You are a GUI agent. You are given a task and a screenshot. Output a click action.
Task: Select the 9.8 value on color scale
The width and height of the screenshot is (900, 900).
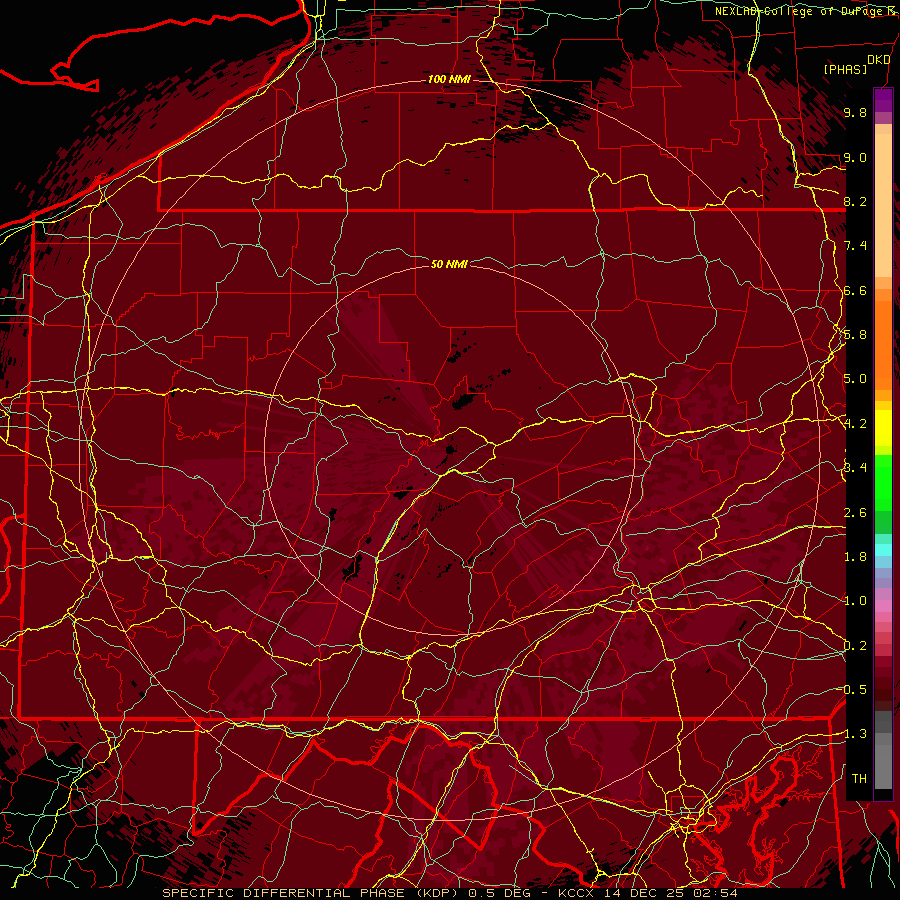[x=855, y=112]
